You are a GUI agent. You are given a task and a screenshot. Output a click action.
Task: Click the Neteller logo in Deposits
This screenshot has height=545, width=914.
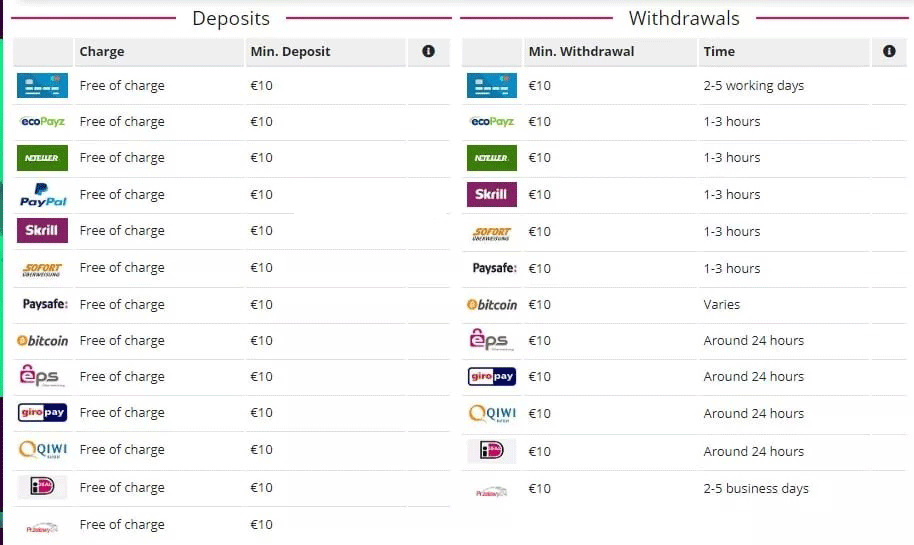coord(42,158)
